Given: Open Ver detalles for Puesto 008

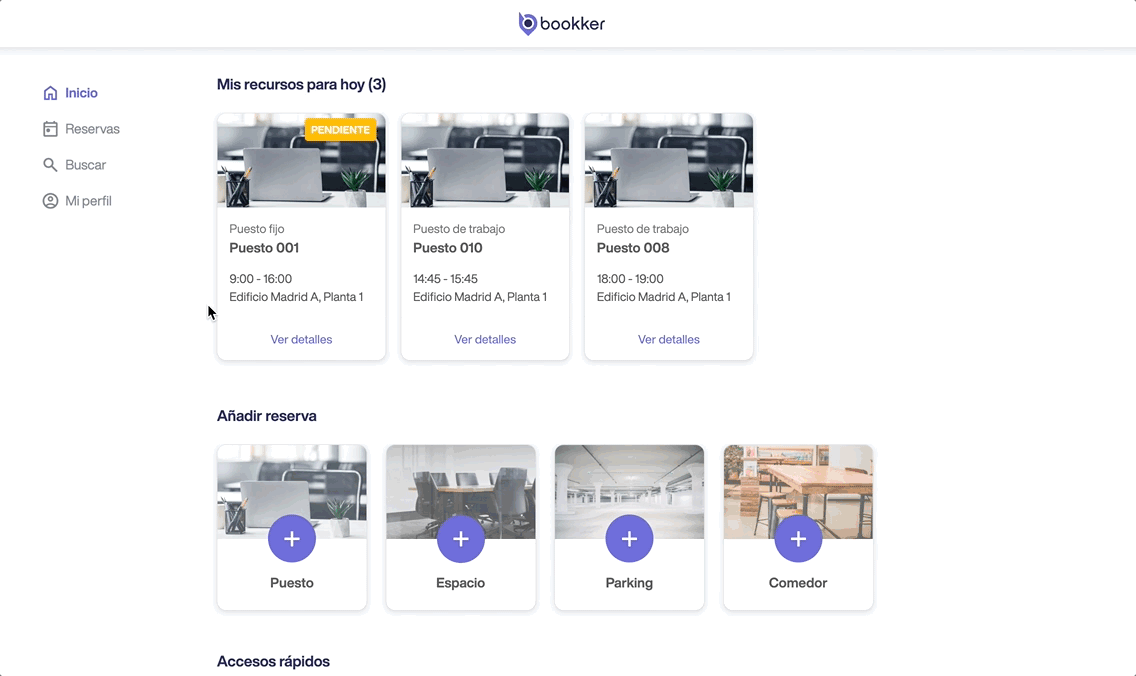Looking at the screenshot, I should point(669,340).
